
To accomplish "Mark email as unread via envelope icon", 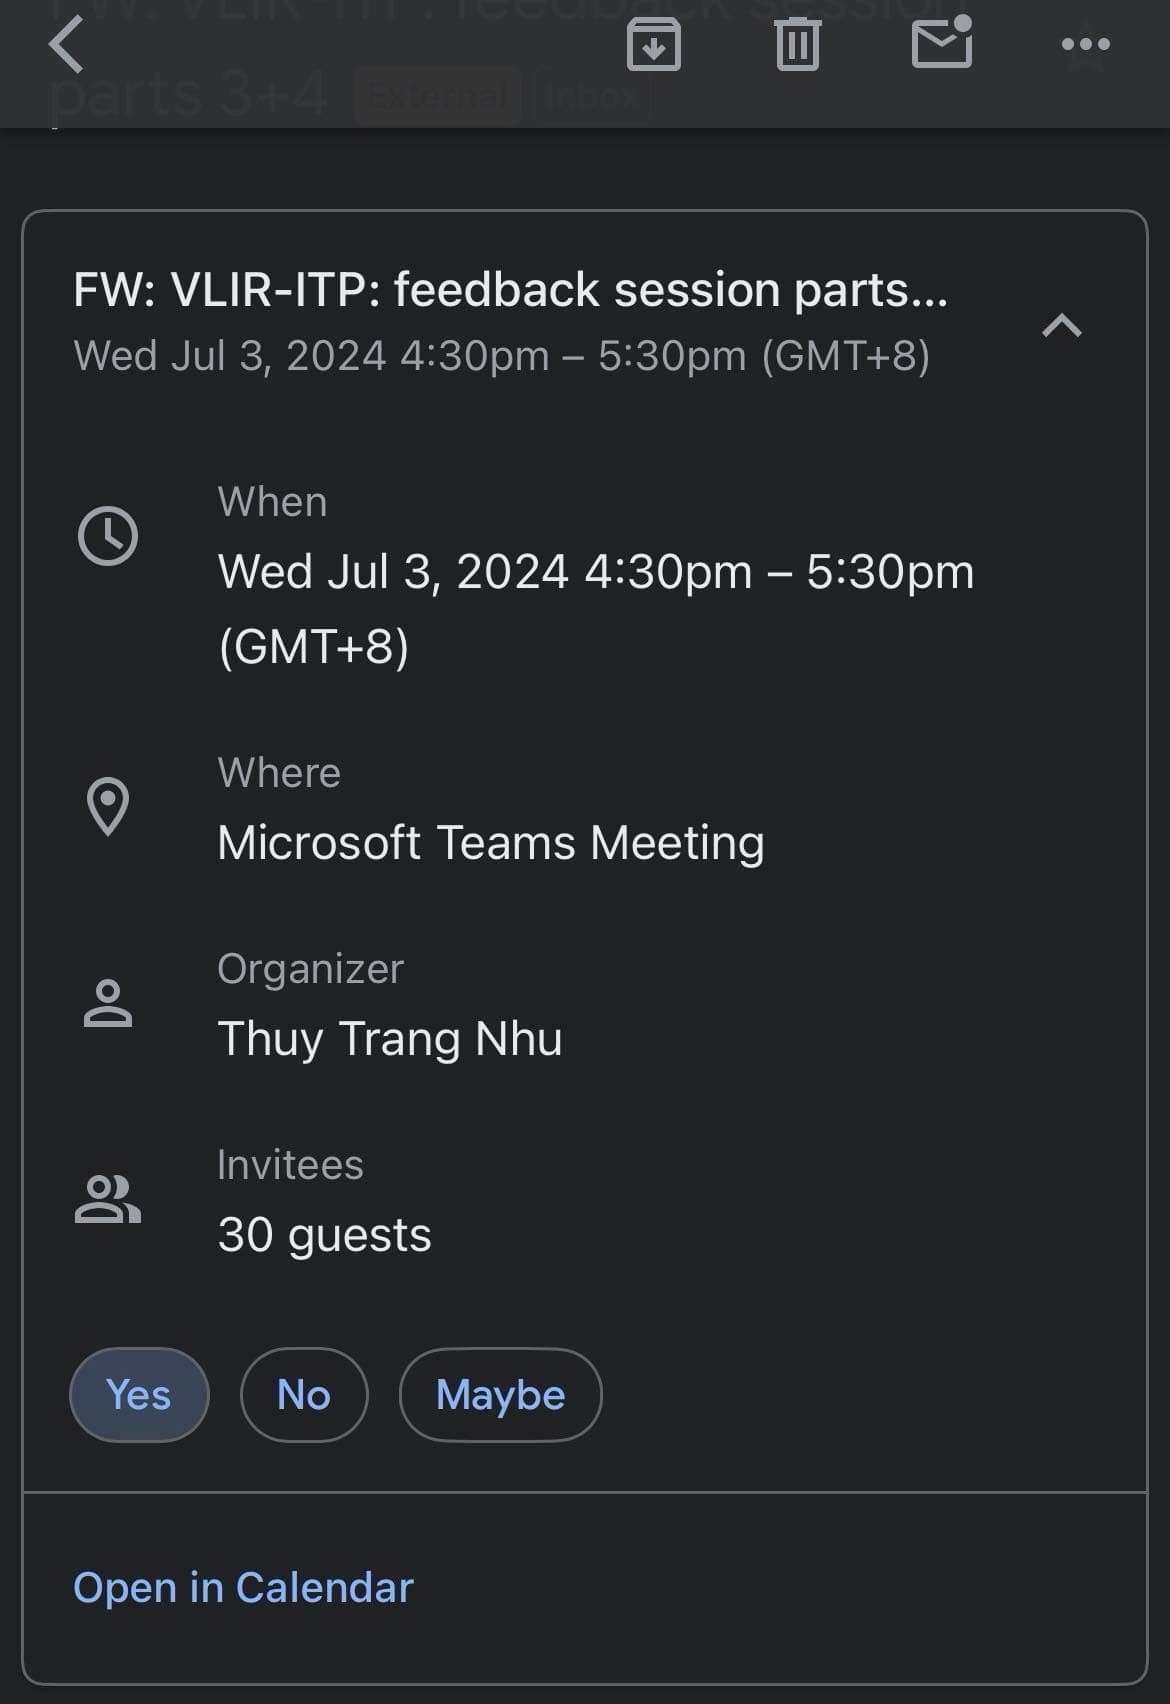I will 942,43.
